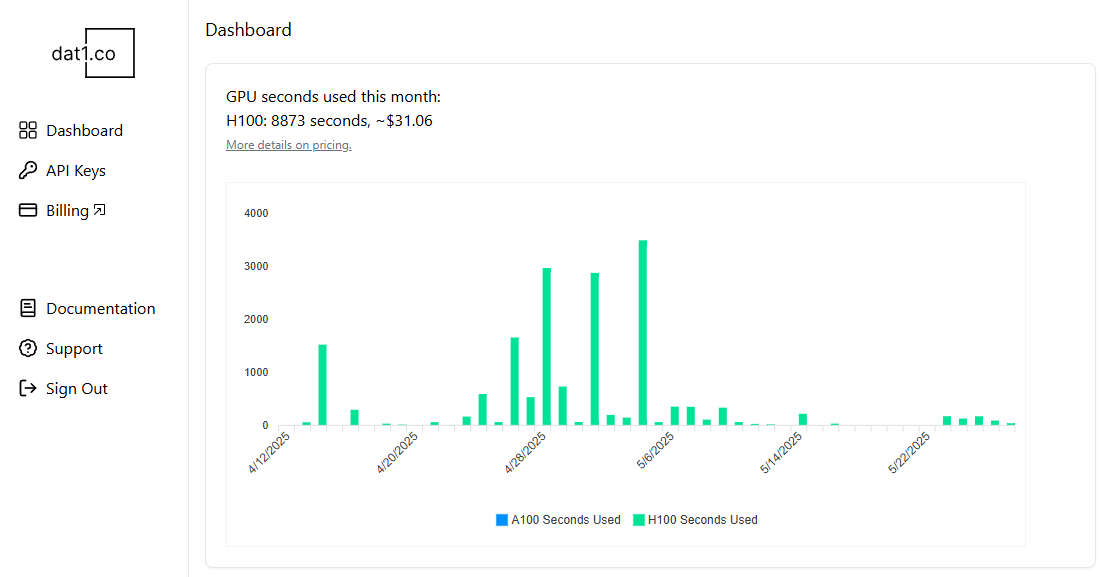The width and height of the screenshot is (1108, 577).
Task: Click the Billing credit card icon
Action: click(x=28, y=211)
